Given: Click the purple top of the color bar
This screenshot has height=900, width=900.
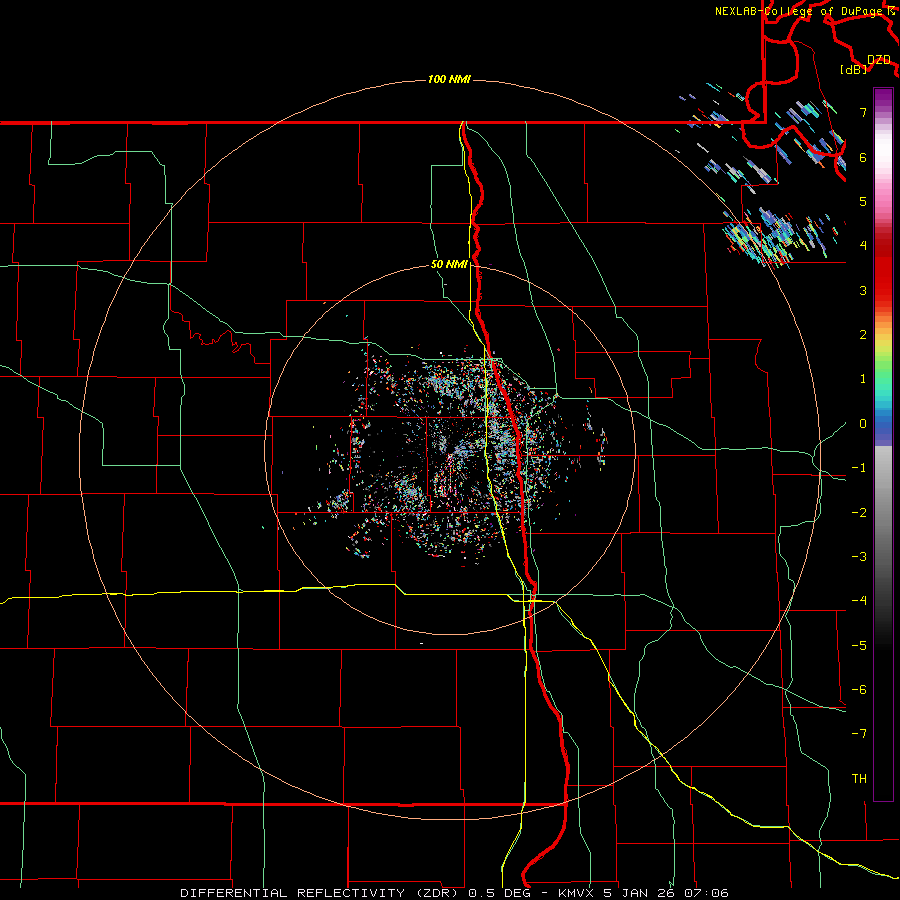Looking at the screenshot, I should 883,98.
